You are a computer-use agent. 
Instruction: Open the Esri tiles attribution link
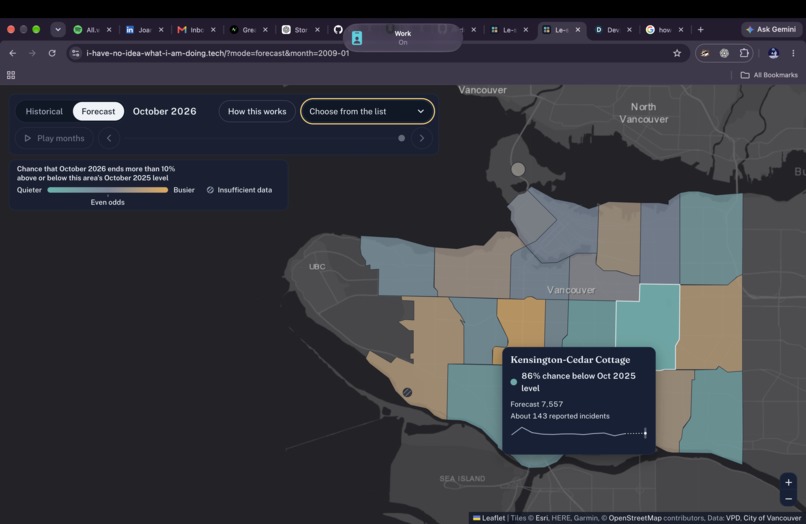(541, 518)
